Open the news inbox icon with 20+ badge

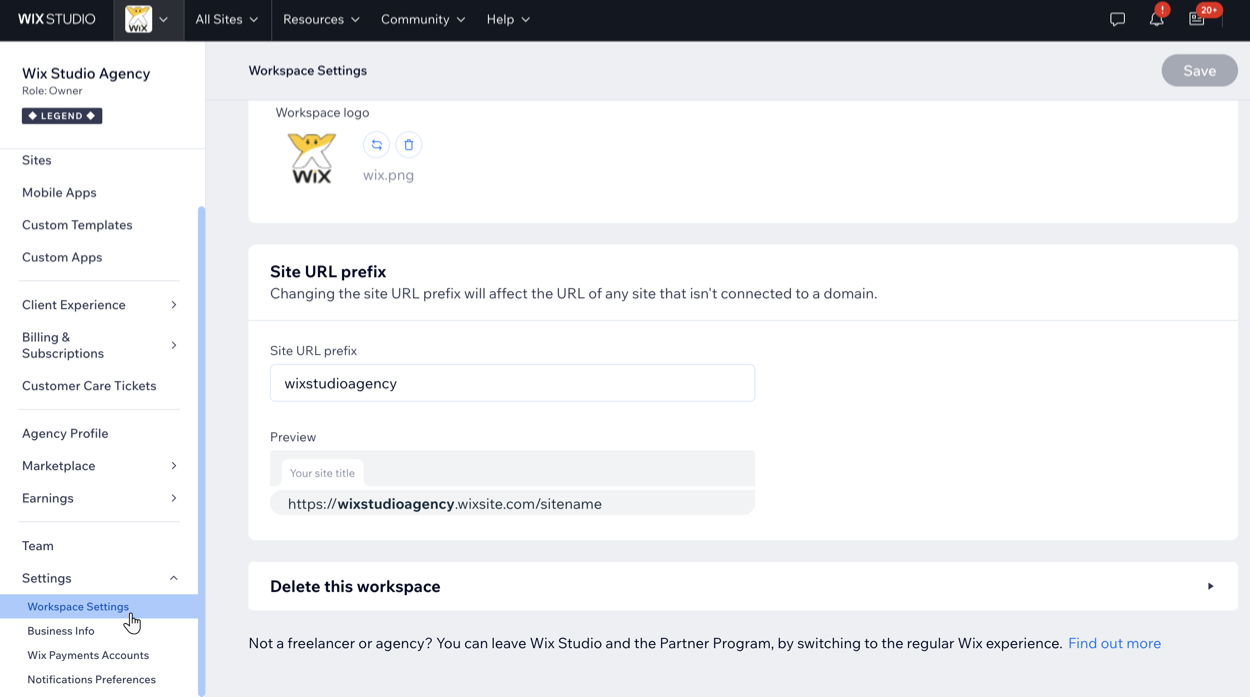[x=1197, y=20]
